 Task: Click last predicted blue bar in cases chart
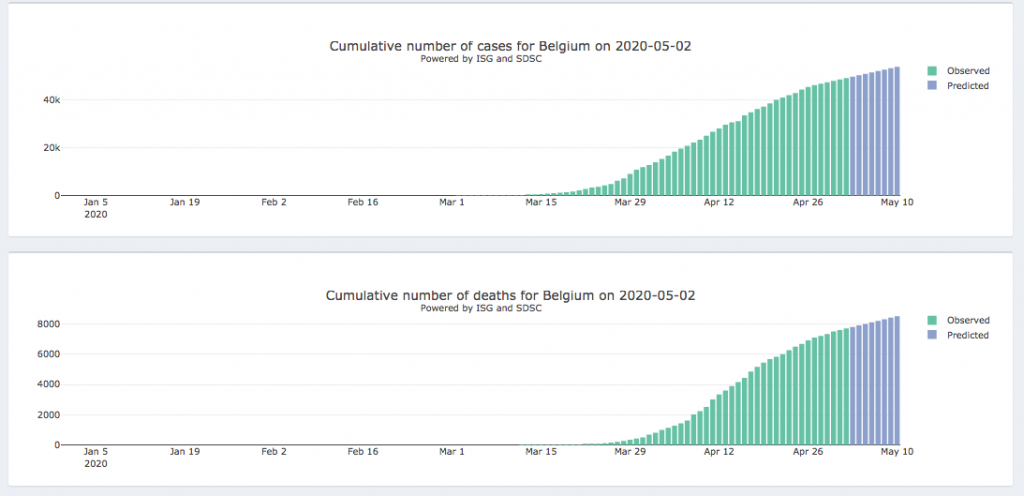[897, 131]
